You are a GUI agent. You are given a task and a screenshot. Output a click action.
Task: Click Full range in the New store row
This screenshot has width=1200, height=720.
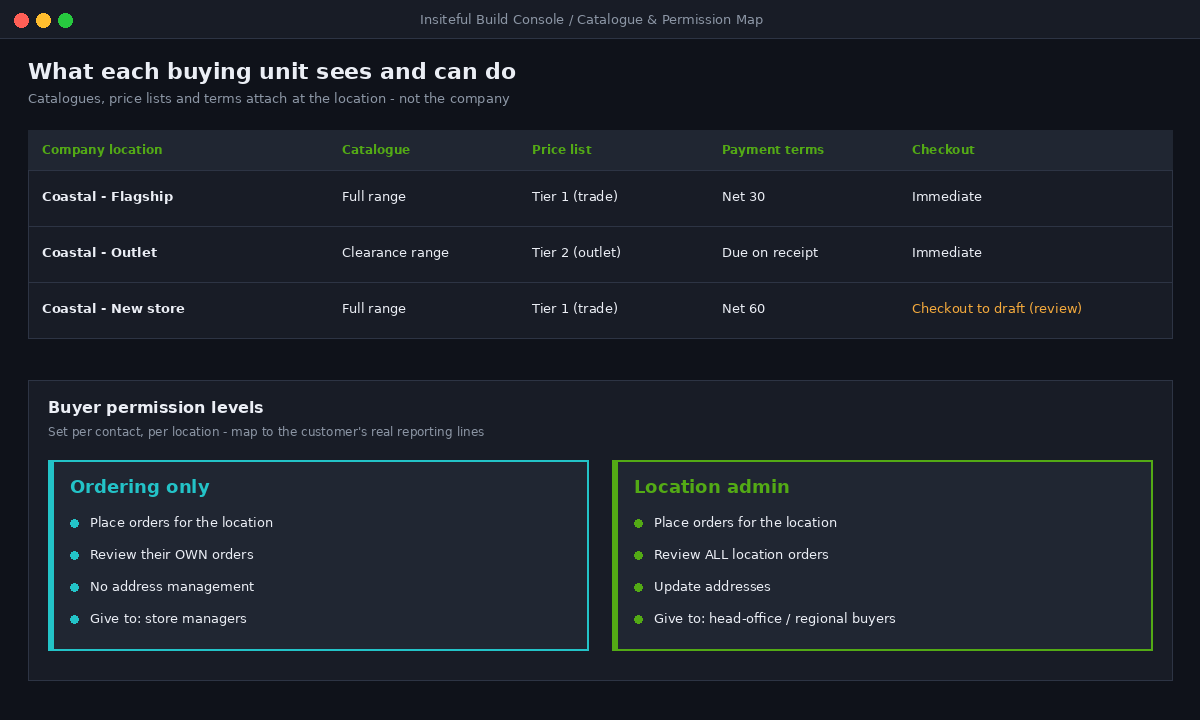click(x=374, y=309)
